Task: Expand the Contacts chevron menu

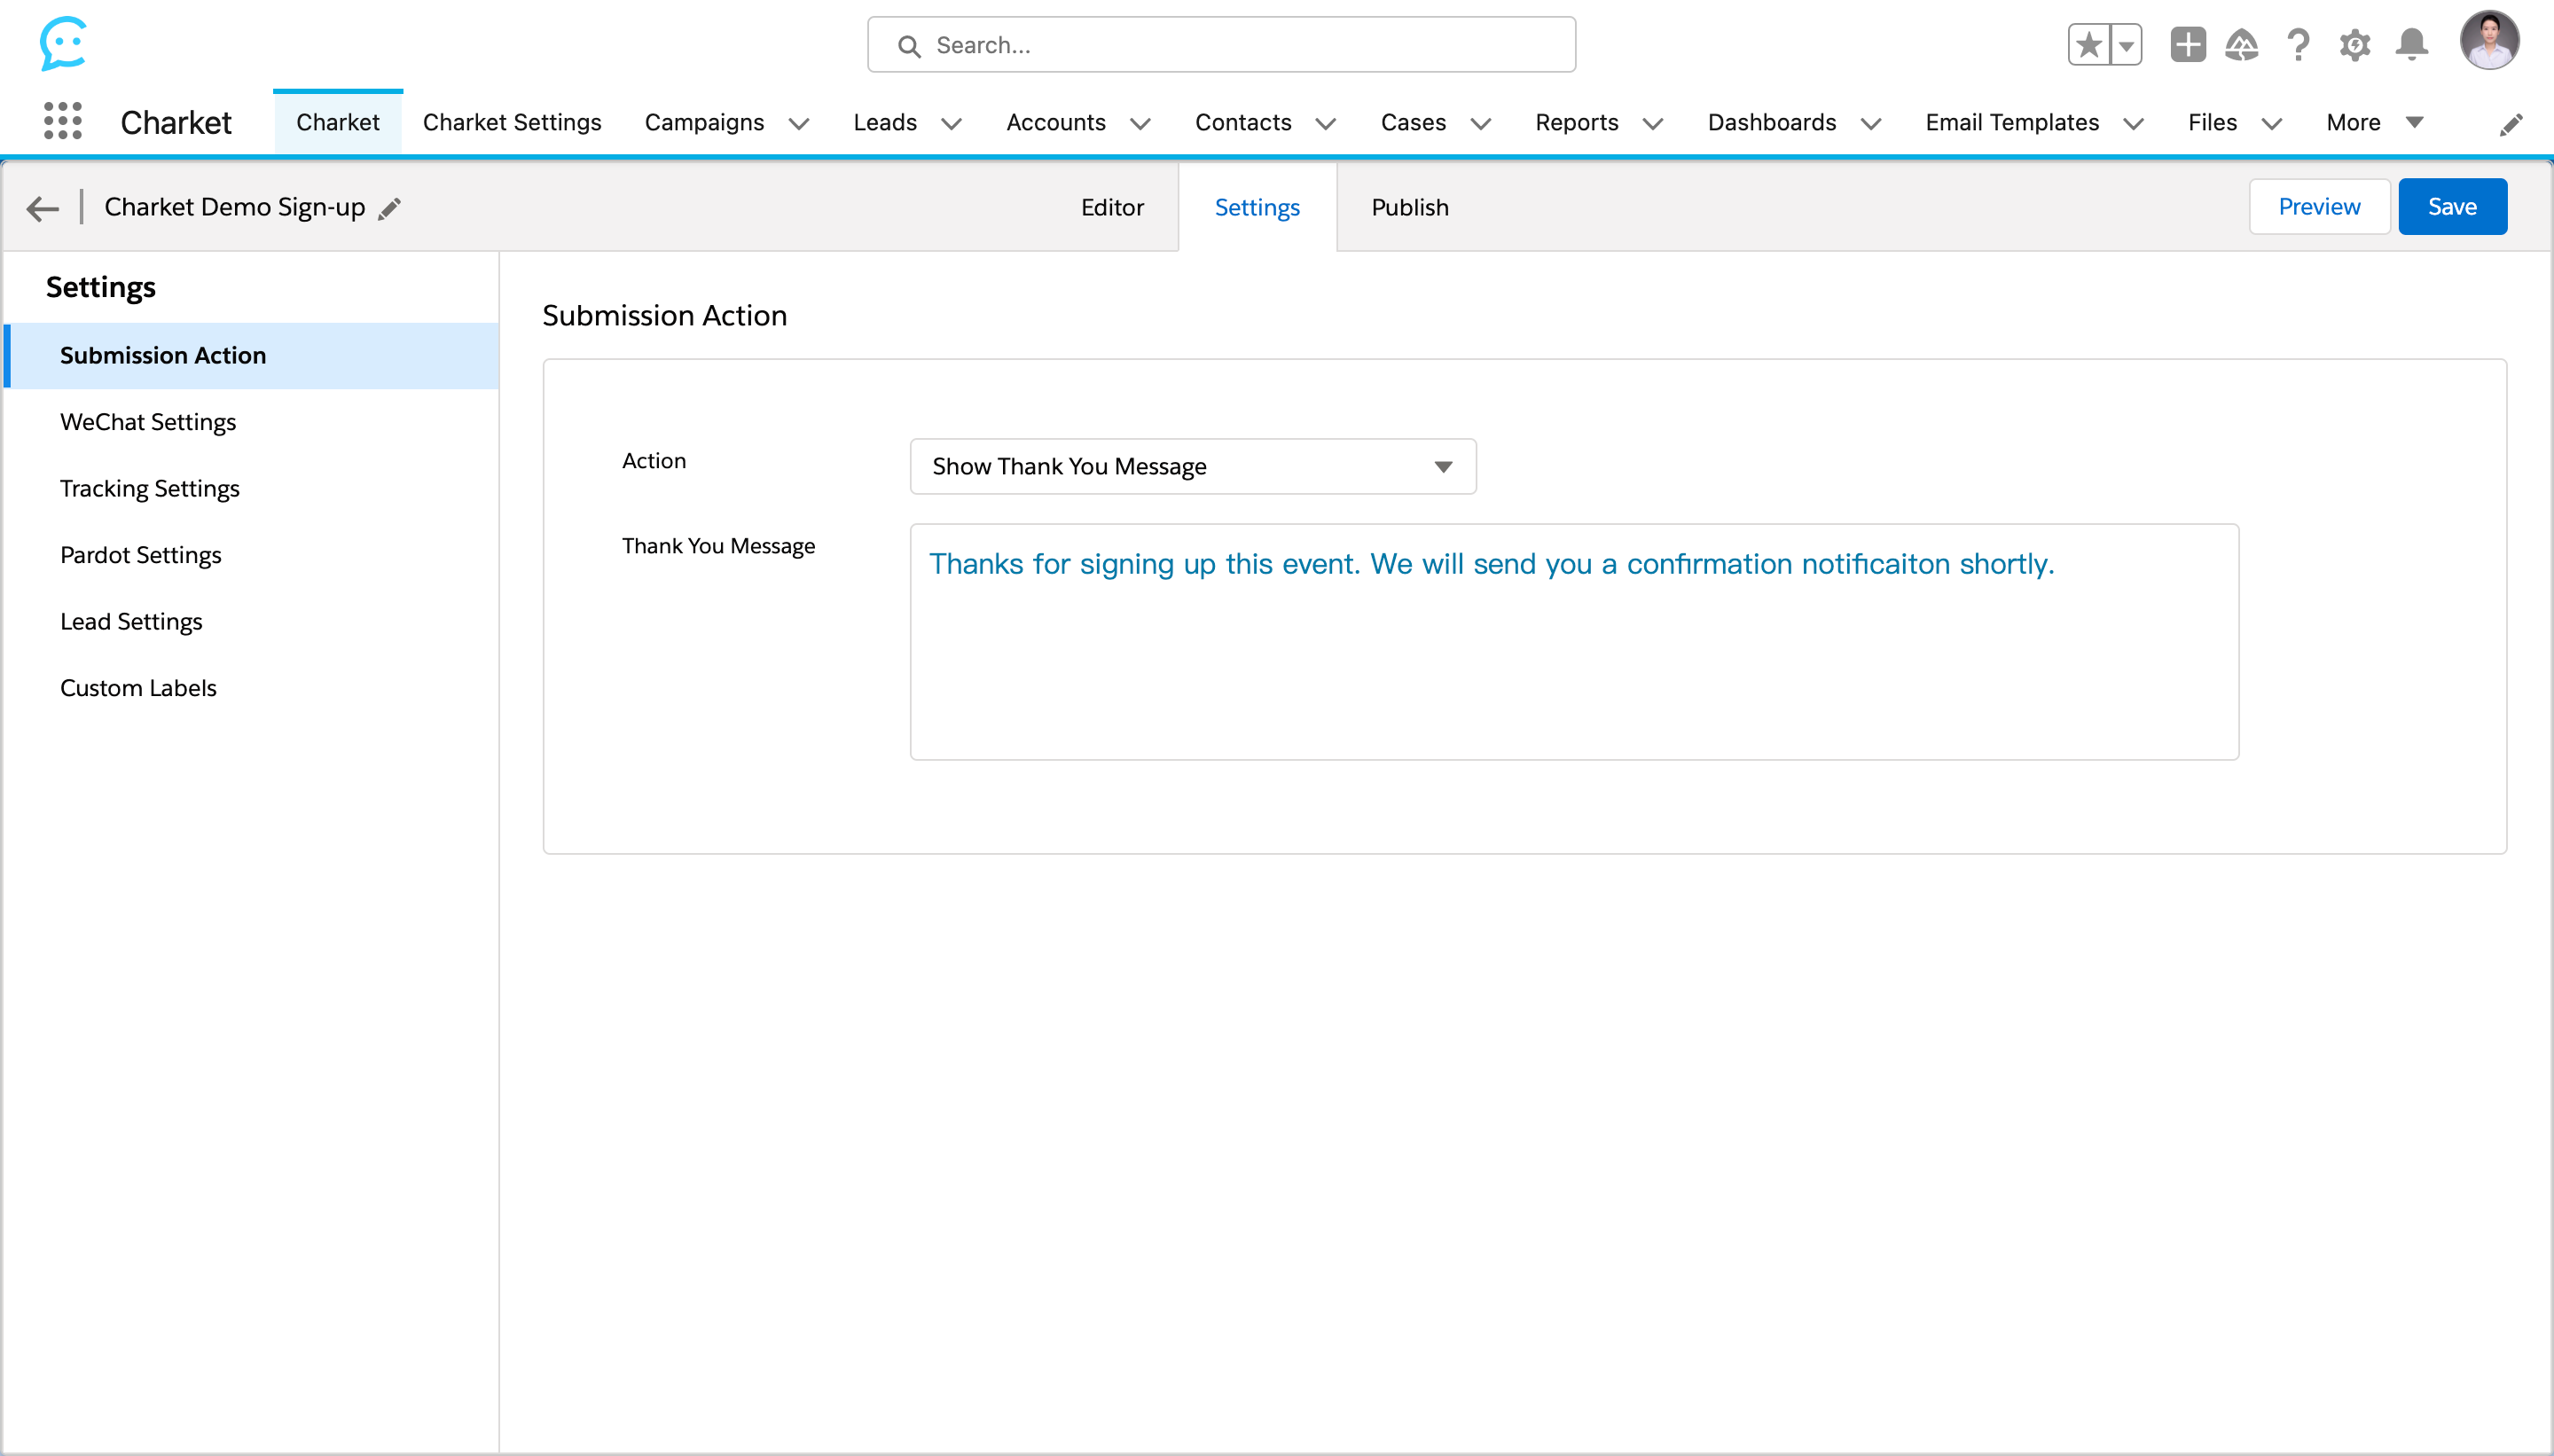Action: [1325, 124]
